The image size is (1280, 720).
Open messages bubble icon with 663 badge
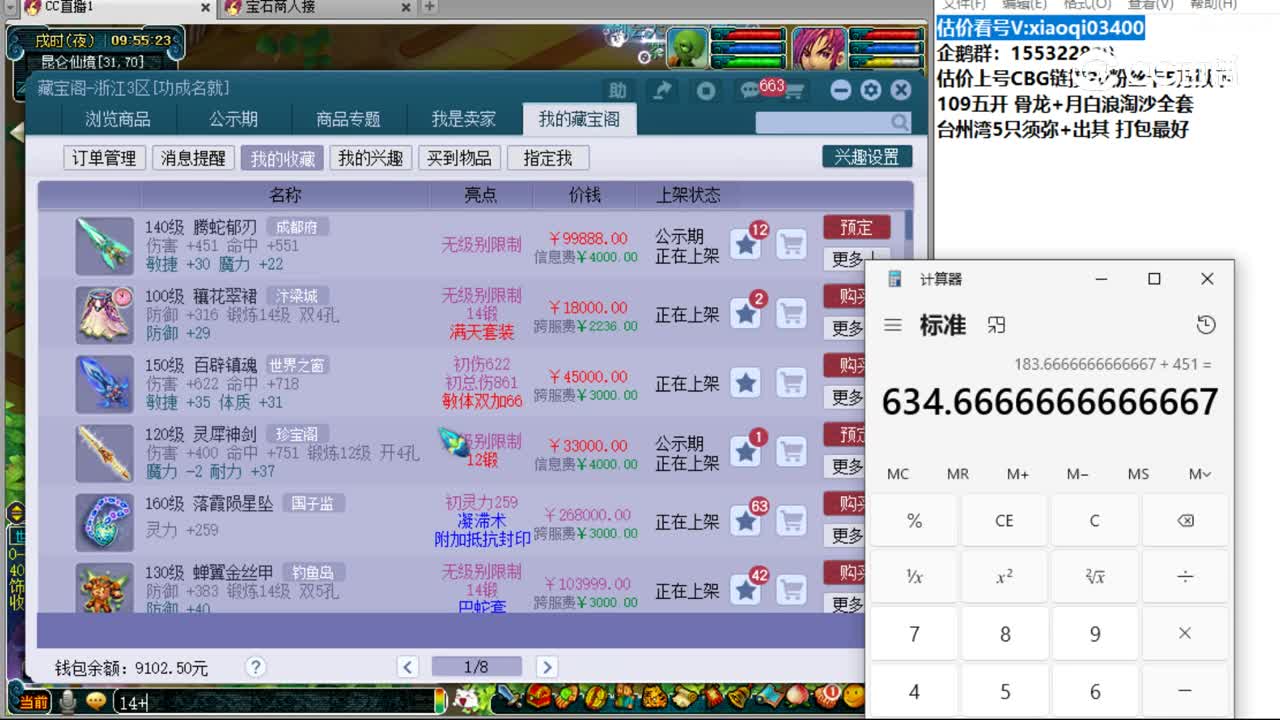pyautogui.click(x=751, y=91)
